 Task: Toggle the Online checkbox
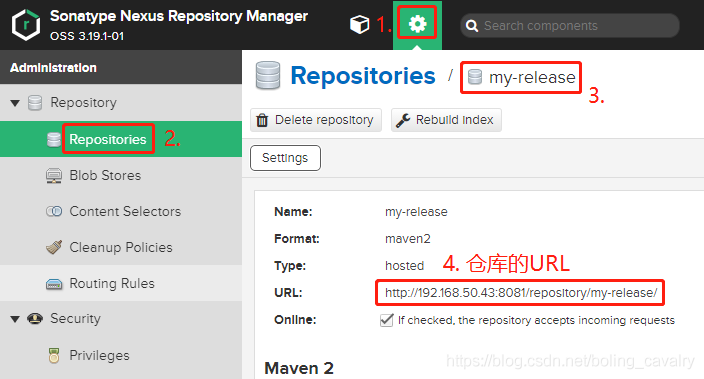[x=387, y=320]
